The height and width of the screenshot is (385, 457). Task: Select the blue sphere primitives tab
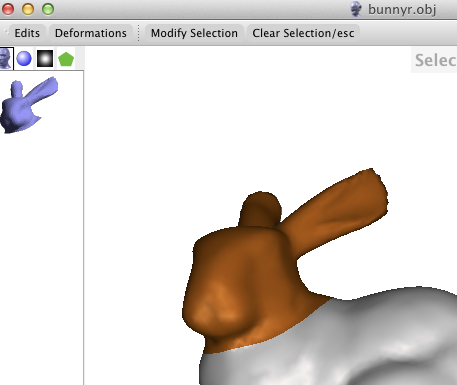(24, 59)
